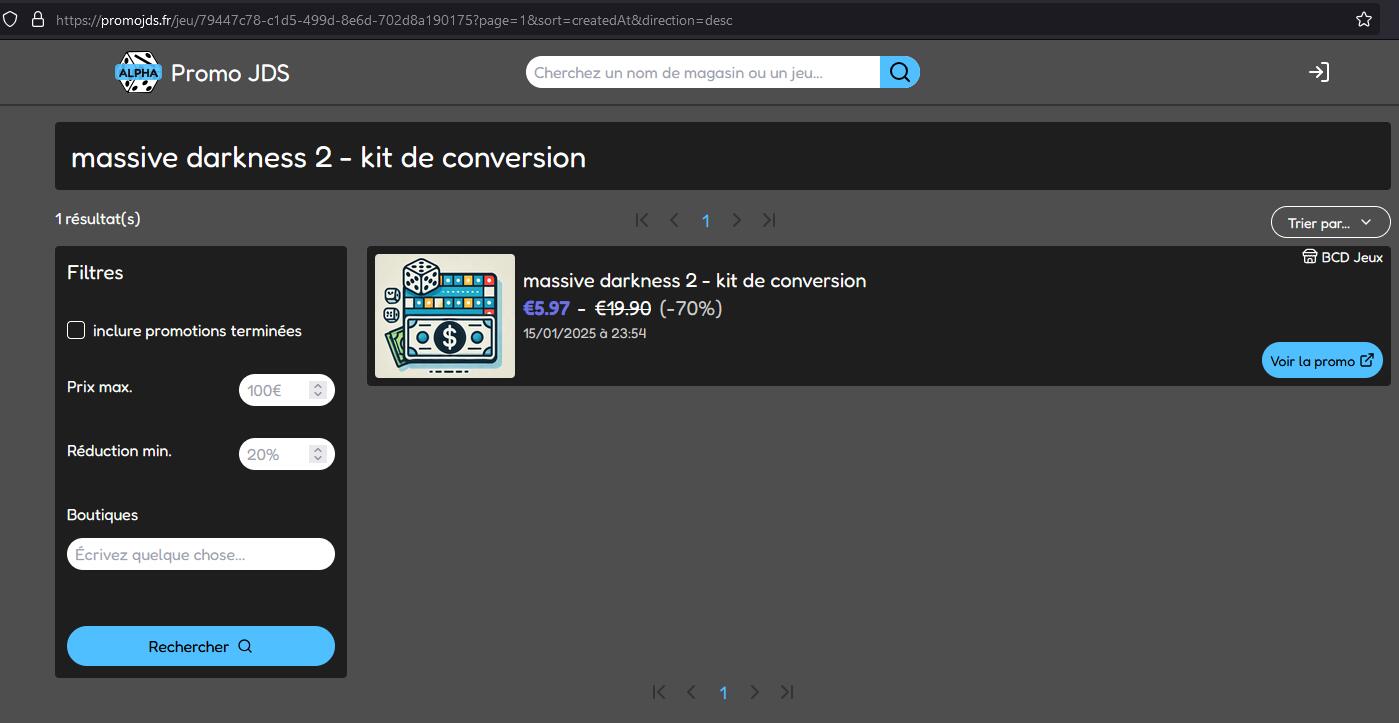
Task: Click the blue search magnifier button
Action: [899, 72]
